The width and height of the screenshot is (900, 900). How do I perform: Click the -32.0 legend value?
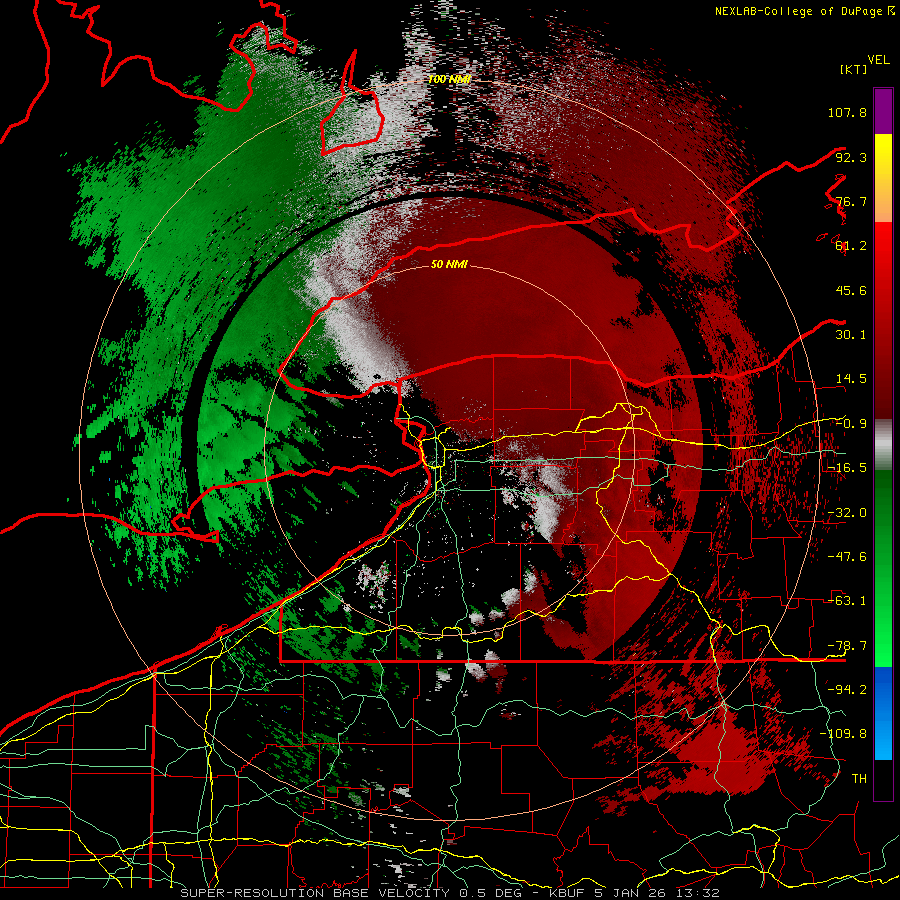pyautogui.click(x=847, y=513)
